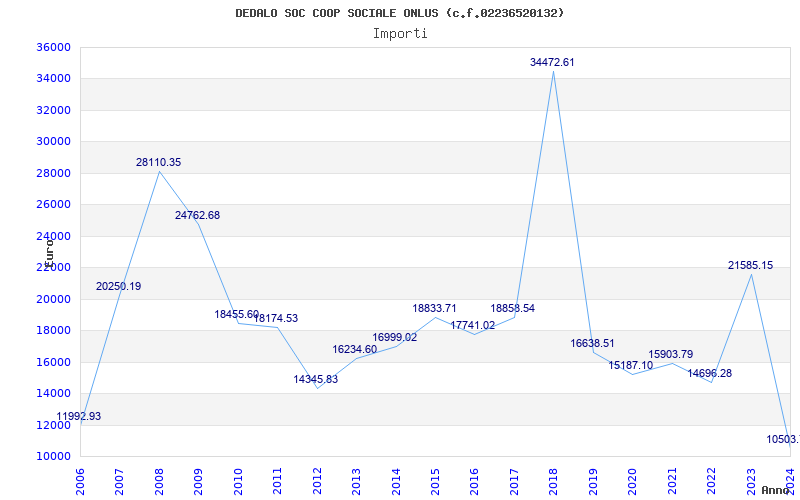Click x-axis year 2018
Viewport: 800px width, 500px height.
click(554, 481)
